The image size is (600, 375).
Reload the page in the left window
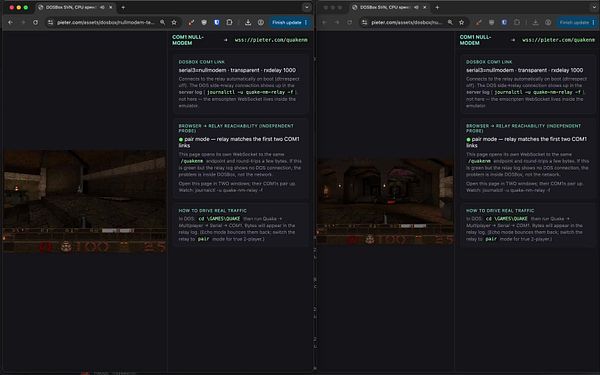[x=35, y=23]
